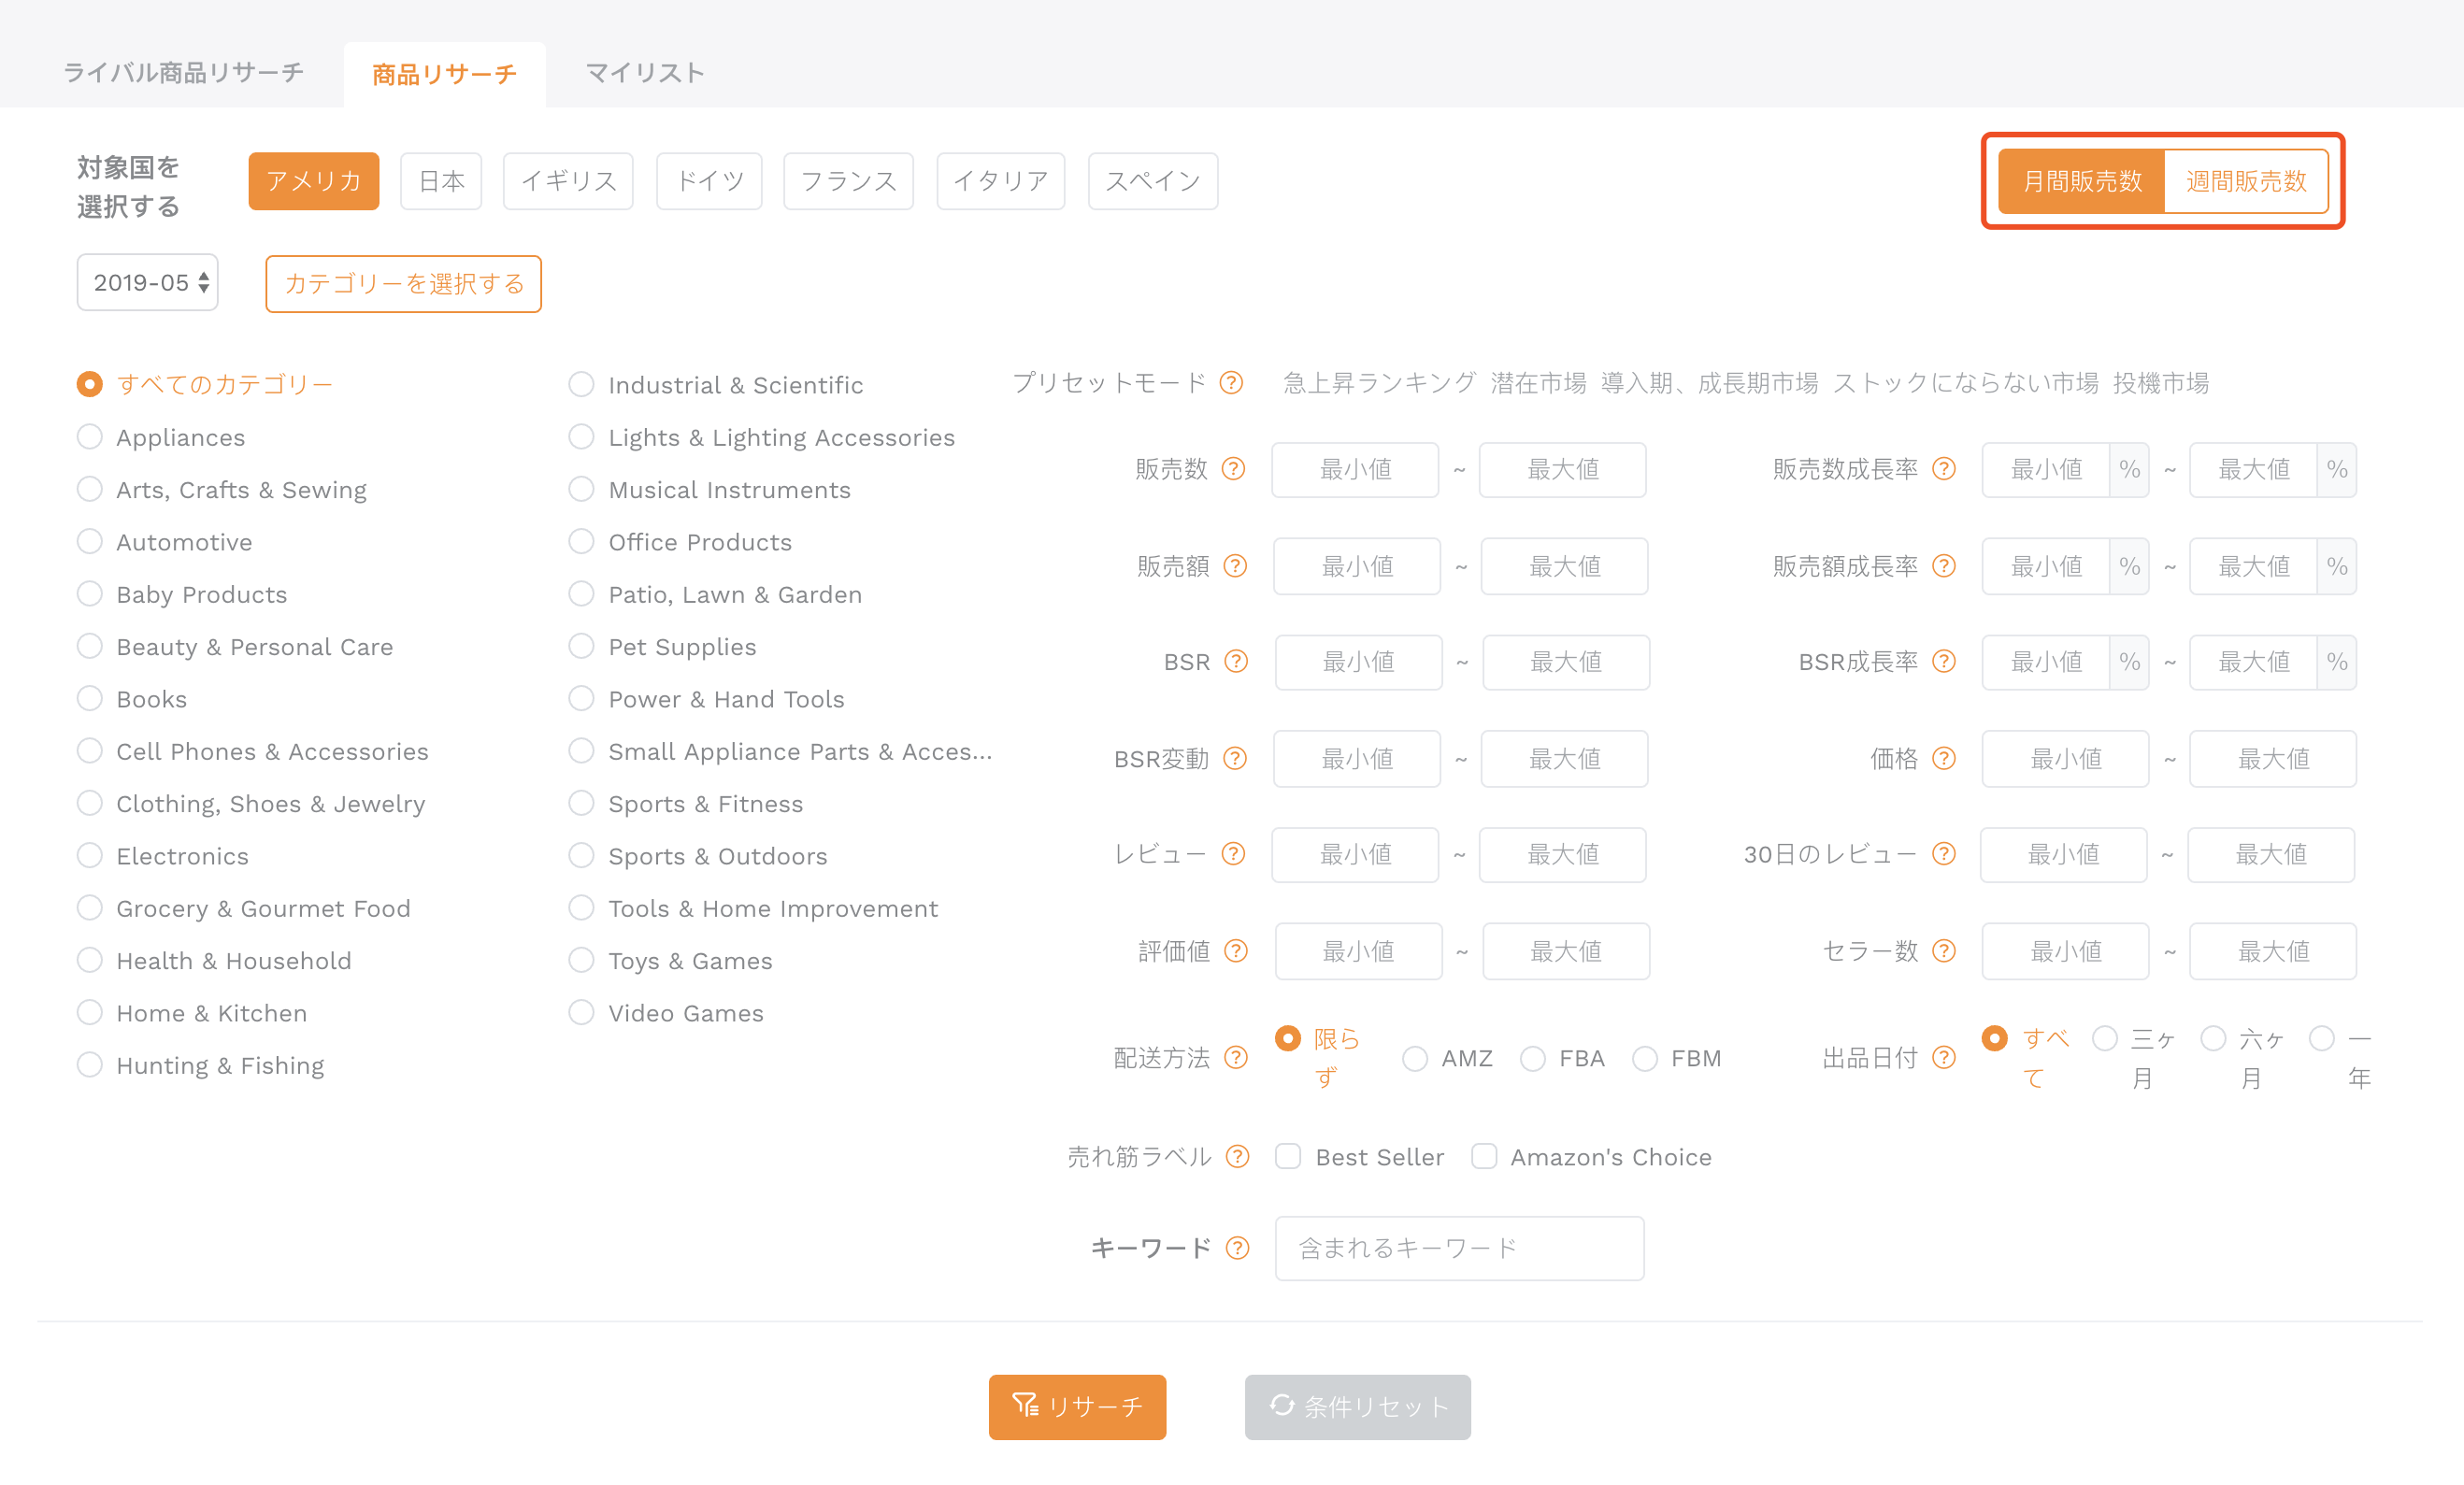Click the help icon beside 出品日付
Viewport: 2464px width, 1485px height.
(x=1944, y=1058)
